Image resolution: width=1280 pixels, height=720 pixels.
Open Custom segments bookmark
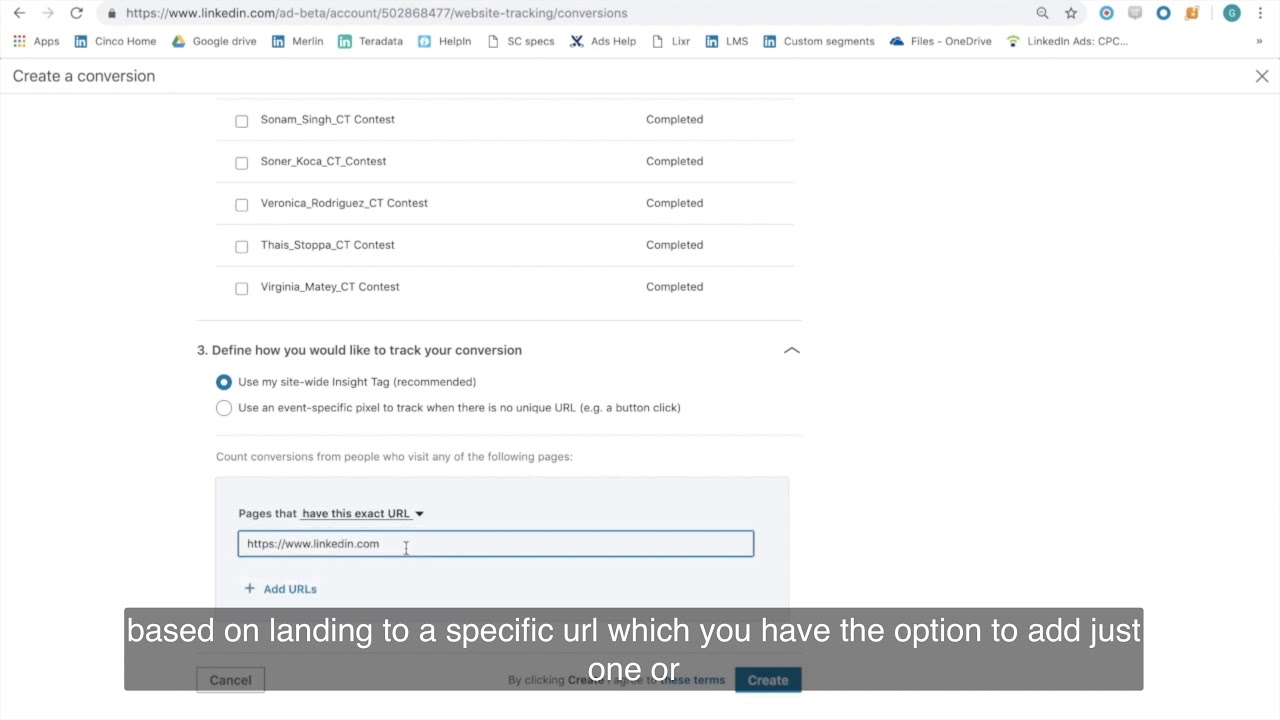coord(819,41)
